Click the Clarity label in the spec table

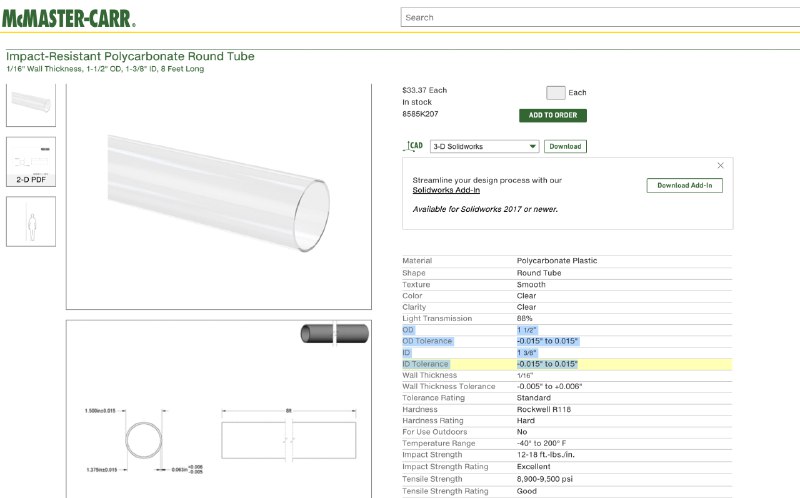tap(414, 307)
